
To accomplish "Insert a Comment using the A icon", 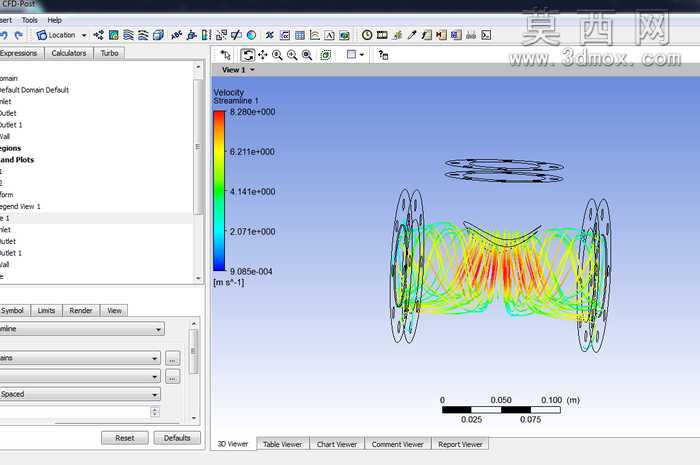I will pos(329,35).
